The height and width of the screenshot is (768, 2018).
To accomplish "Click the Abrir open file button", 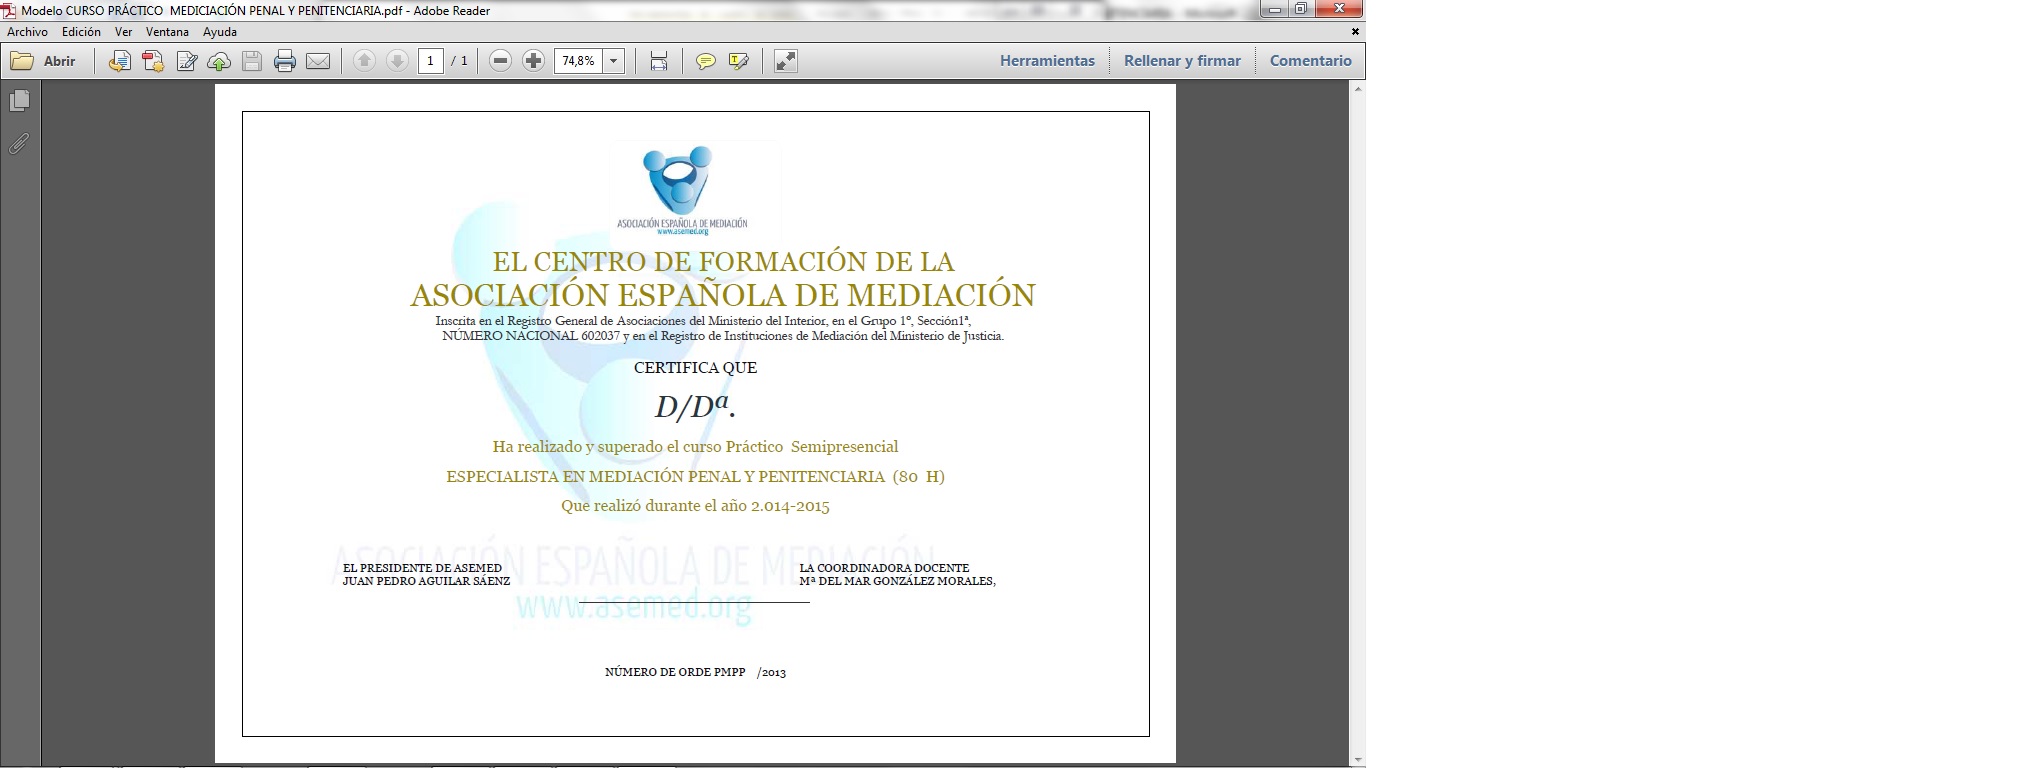I will (44, 61).
